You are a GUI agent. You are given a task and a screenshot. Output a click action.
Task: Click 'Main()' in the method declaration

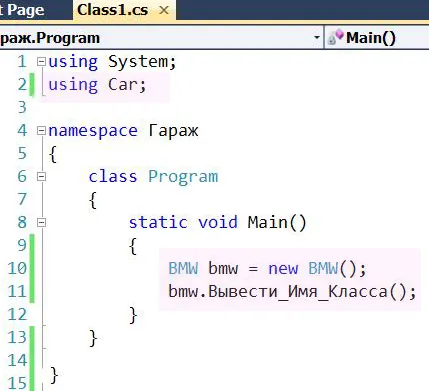277,223
